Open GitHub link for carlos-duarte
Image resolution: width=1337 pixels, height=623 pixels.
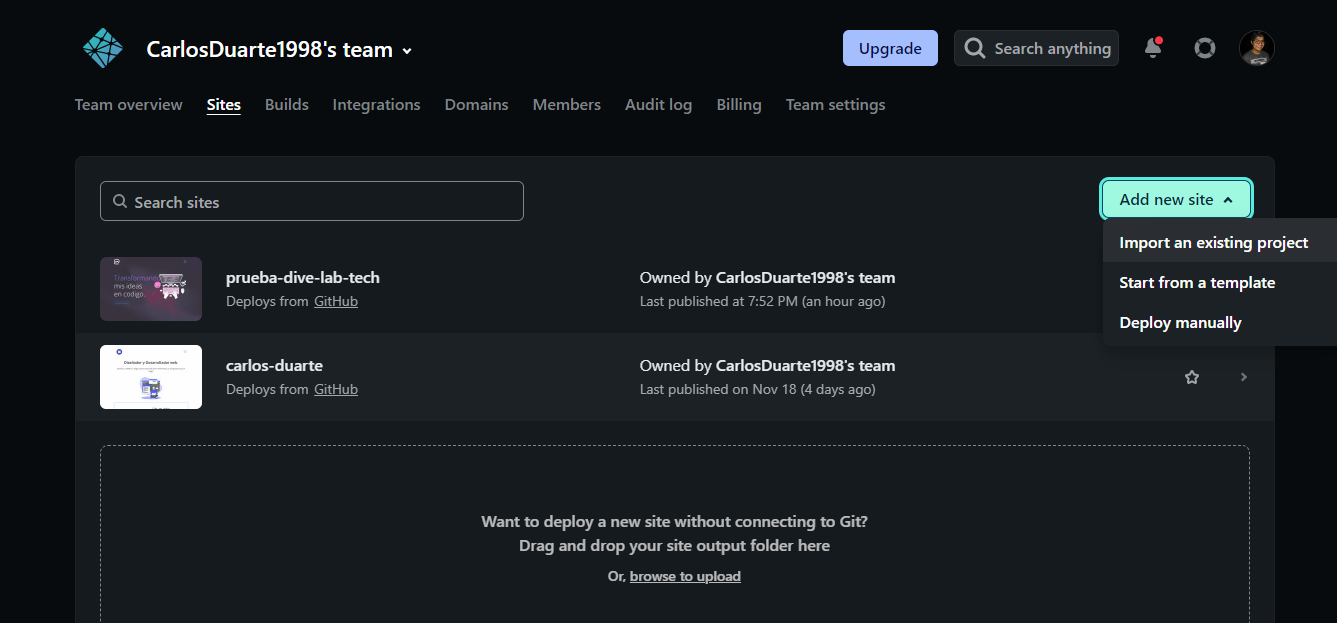click(336, 389)
